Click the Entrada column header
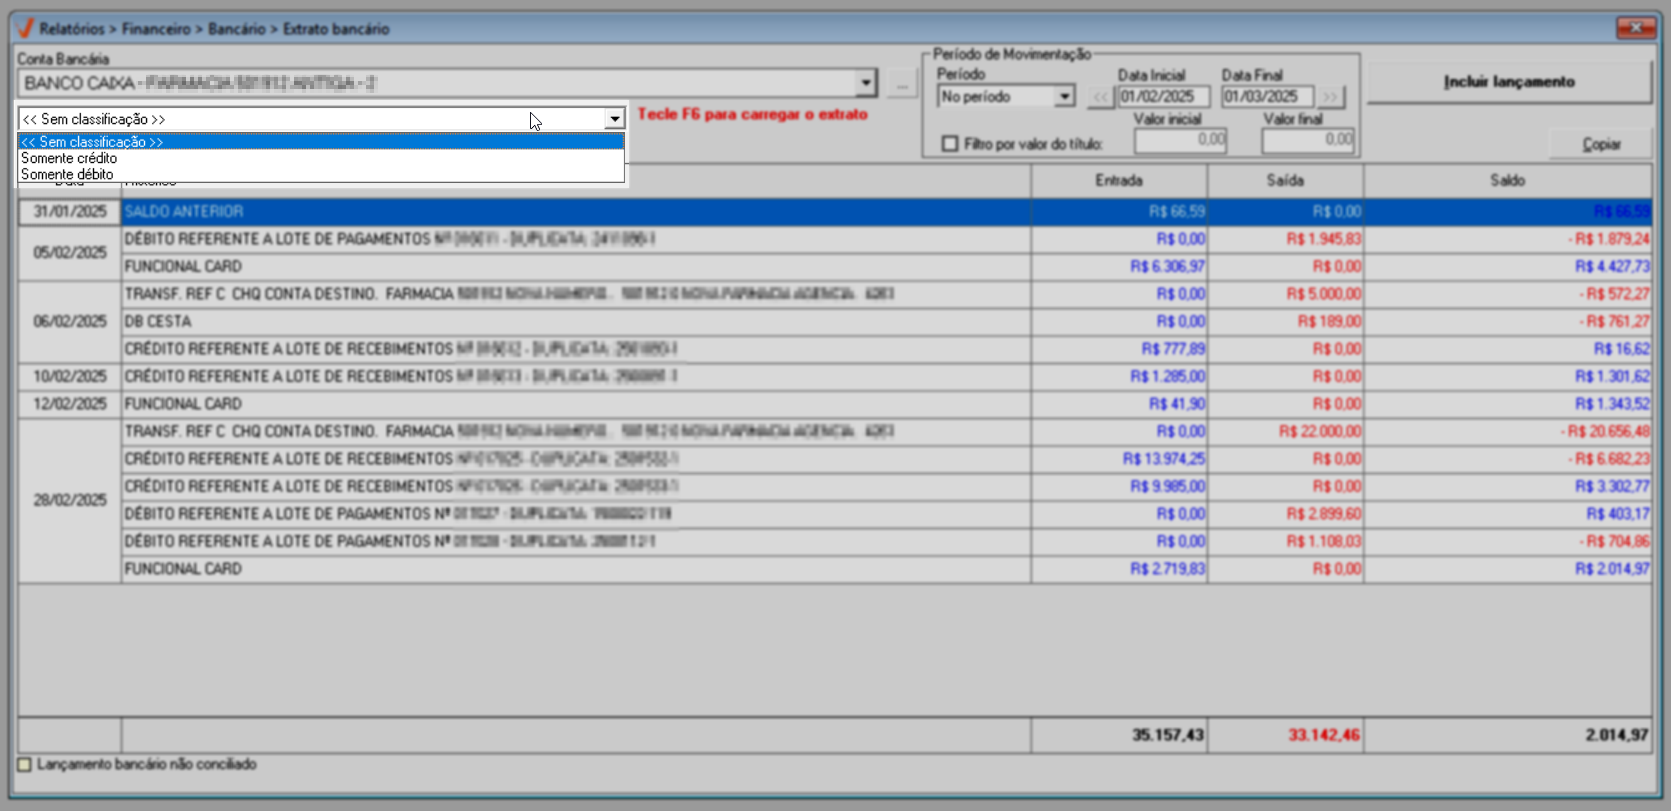 point(1119,181)
